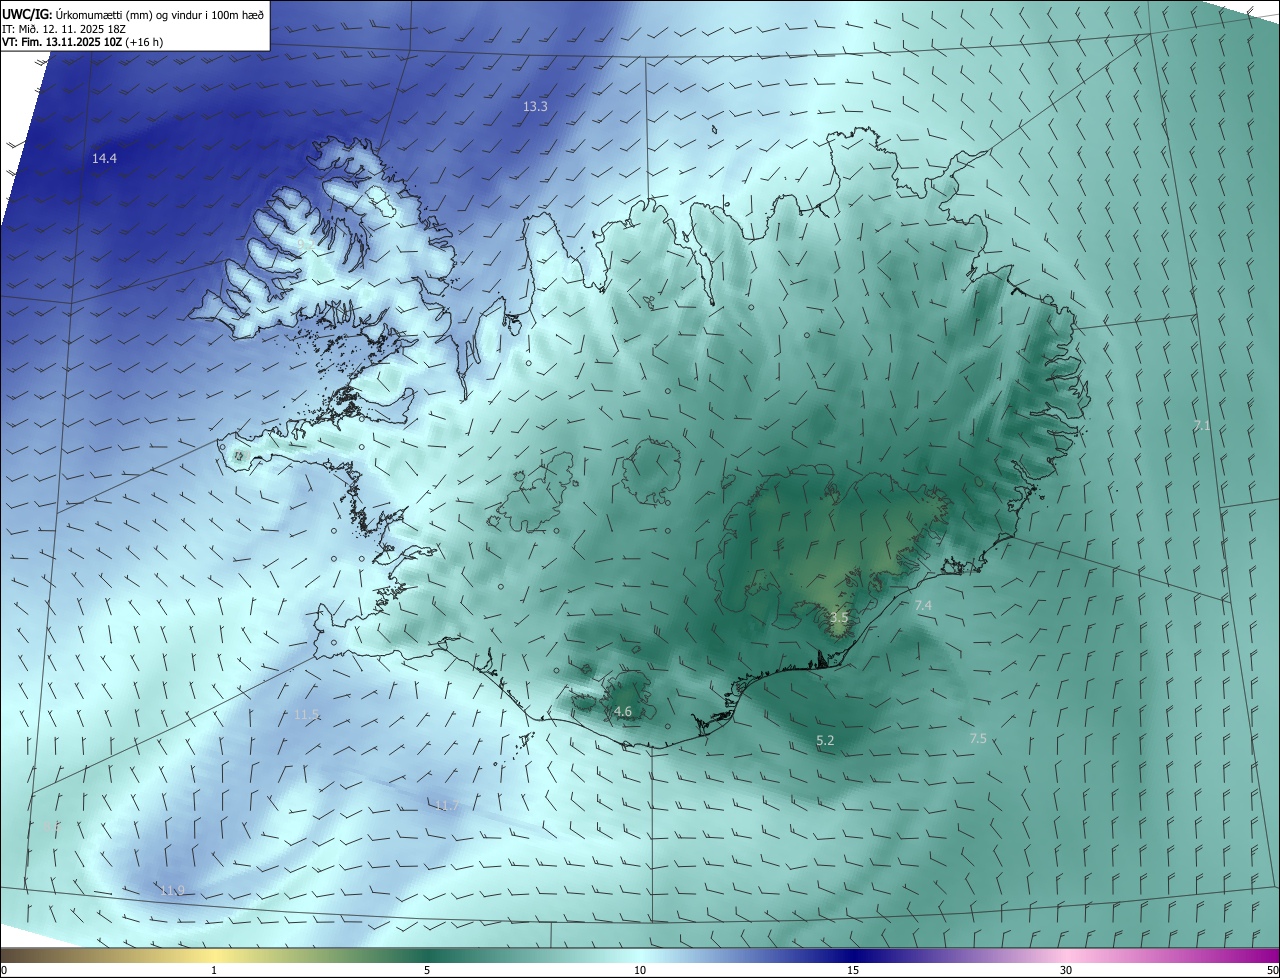Click the 9.2 value label over the Westfjords
Screen dimensions: 1280x978
pos(306,243)
